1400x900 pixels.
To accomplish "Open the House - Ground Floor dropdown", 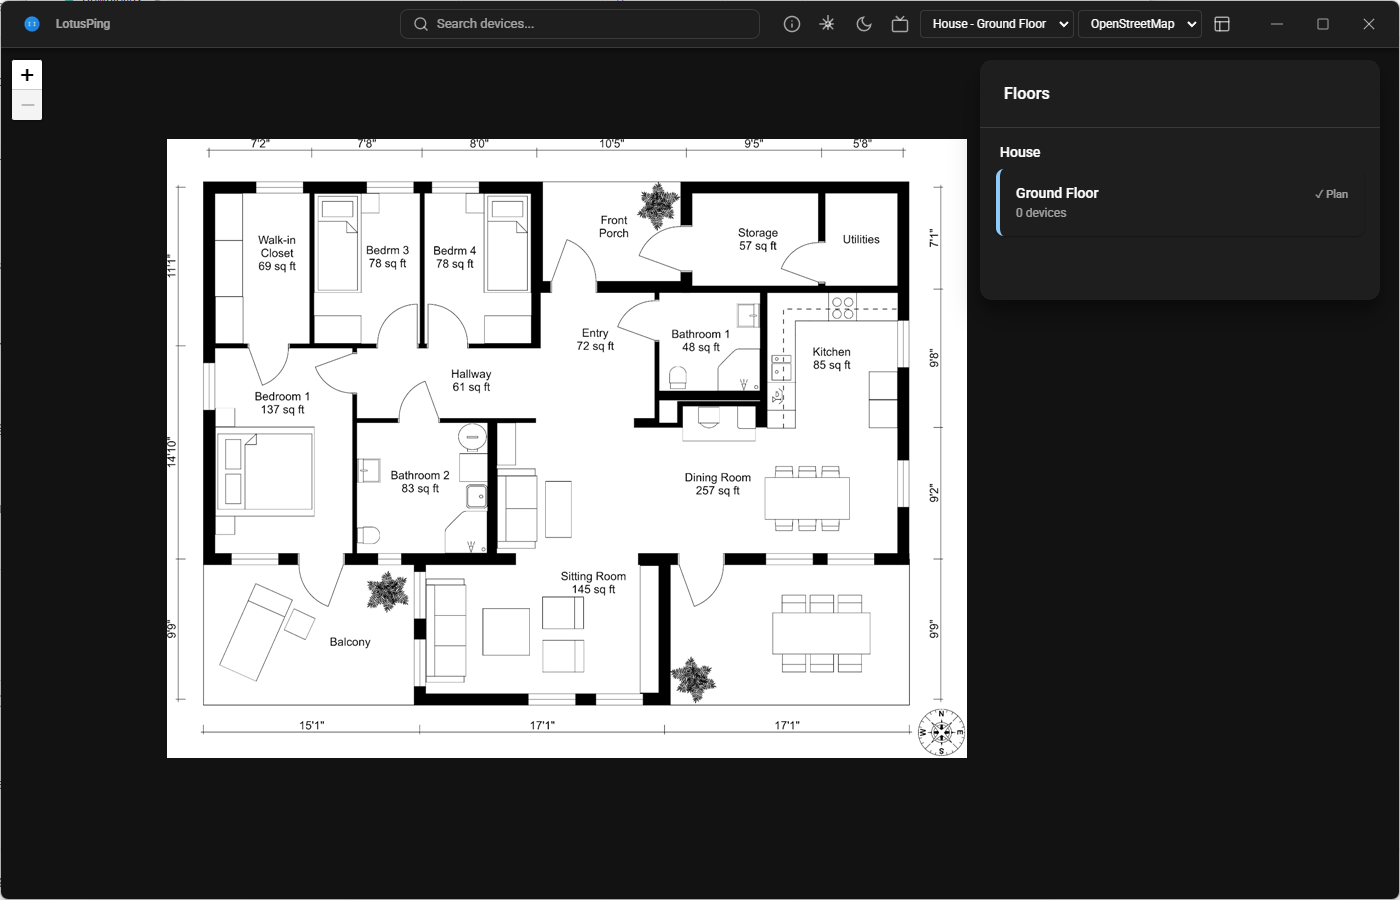I will [x=996, y=23].
